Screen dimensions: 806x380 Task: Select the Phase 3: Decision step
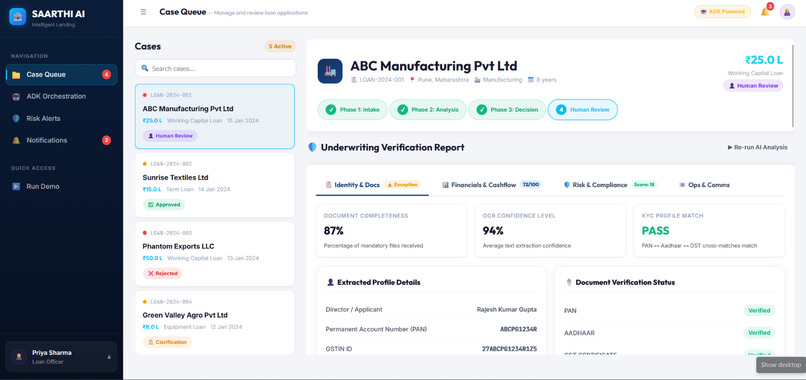click(x=507, y=110)
